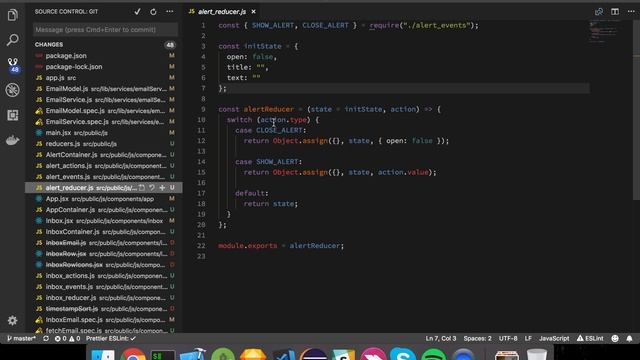
Task: Change file encoding via UTF-8
Action: point(508,338)
